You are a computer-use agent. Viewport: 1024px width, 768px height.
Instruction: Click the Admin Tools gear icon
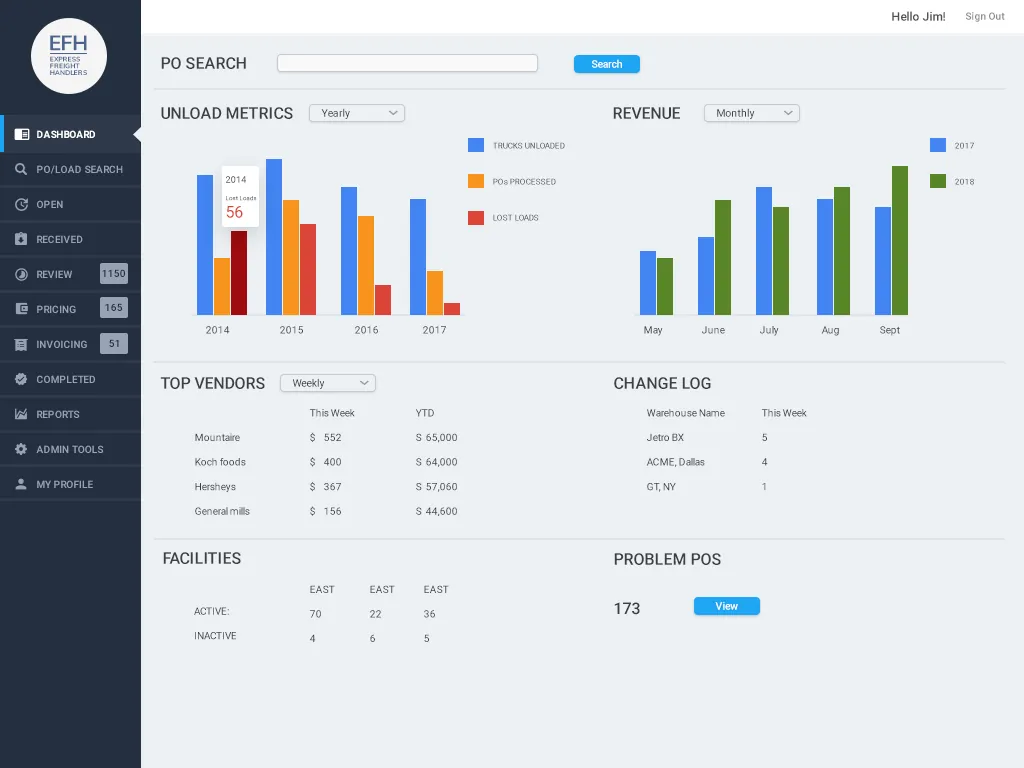click(21, 449)
